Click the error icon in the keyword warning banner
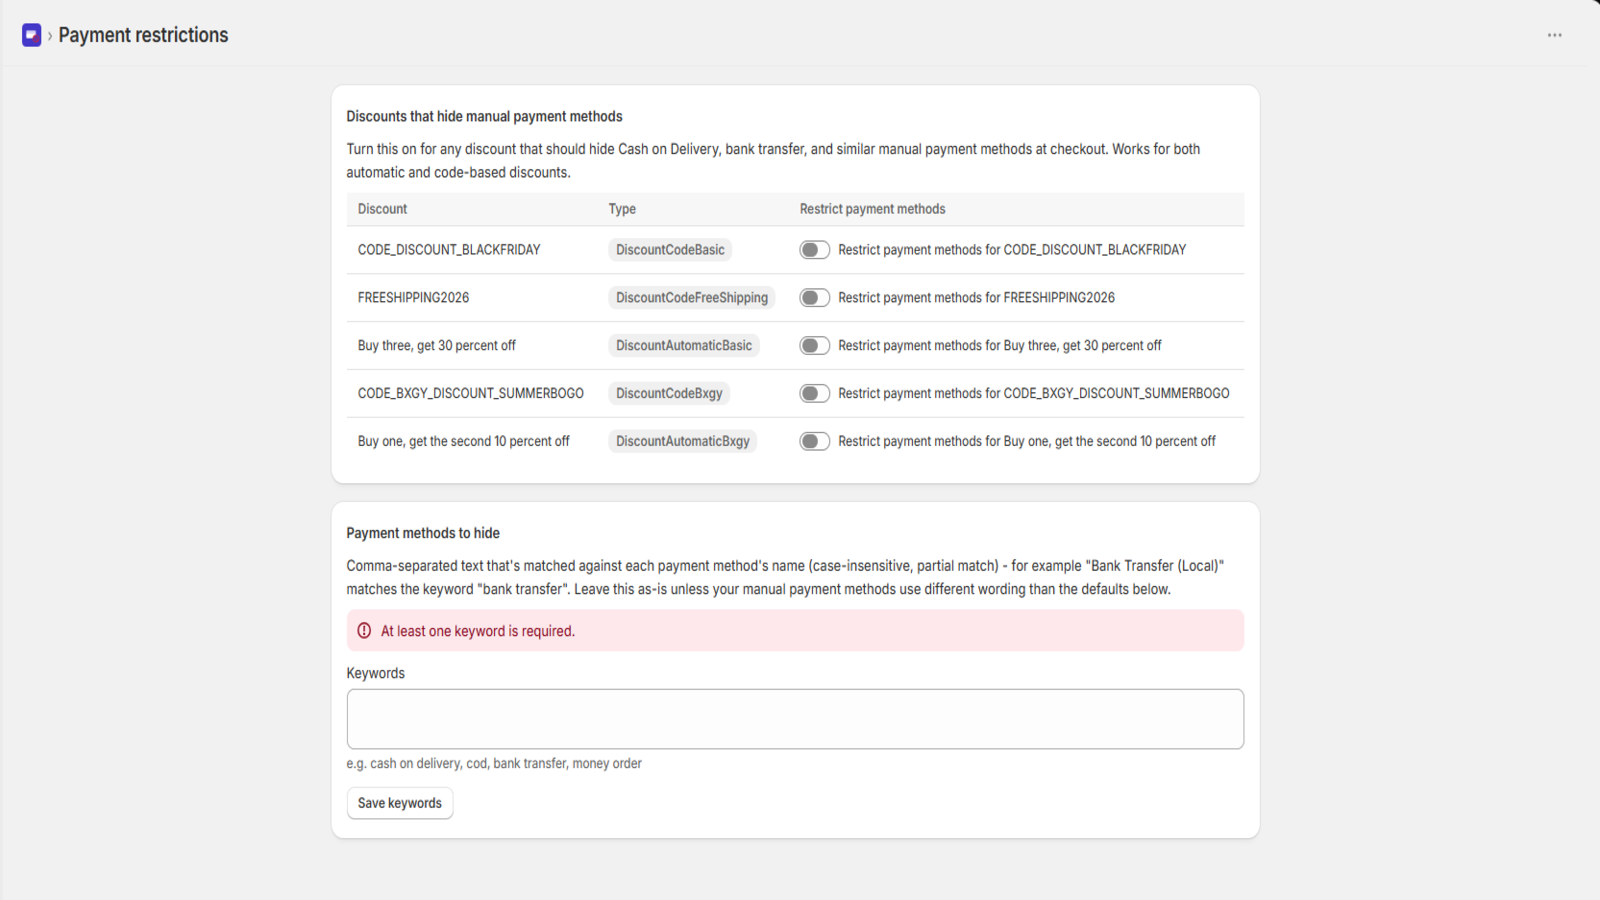 (364, 631)
